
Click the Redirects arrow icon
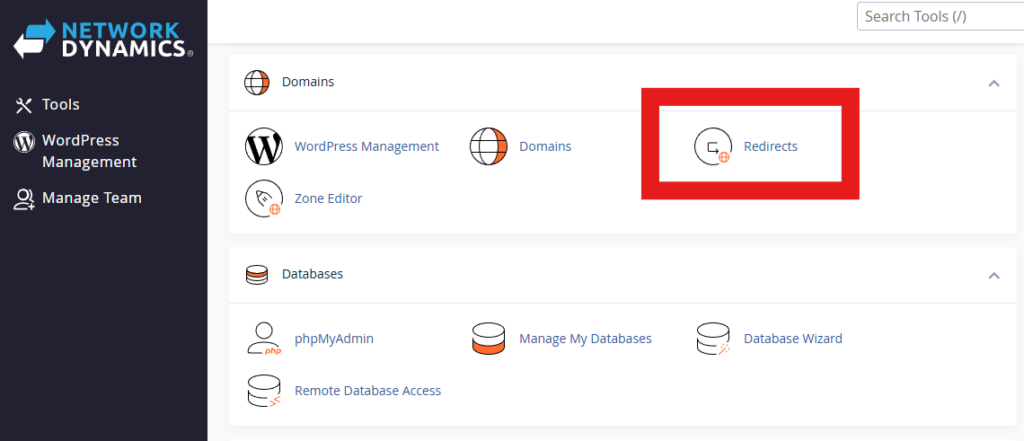point(714,147)
